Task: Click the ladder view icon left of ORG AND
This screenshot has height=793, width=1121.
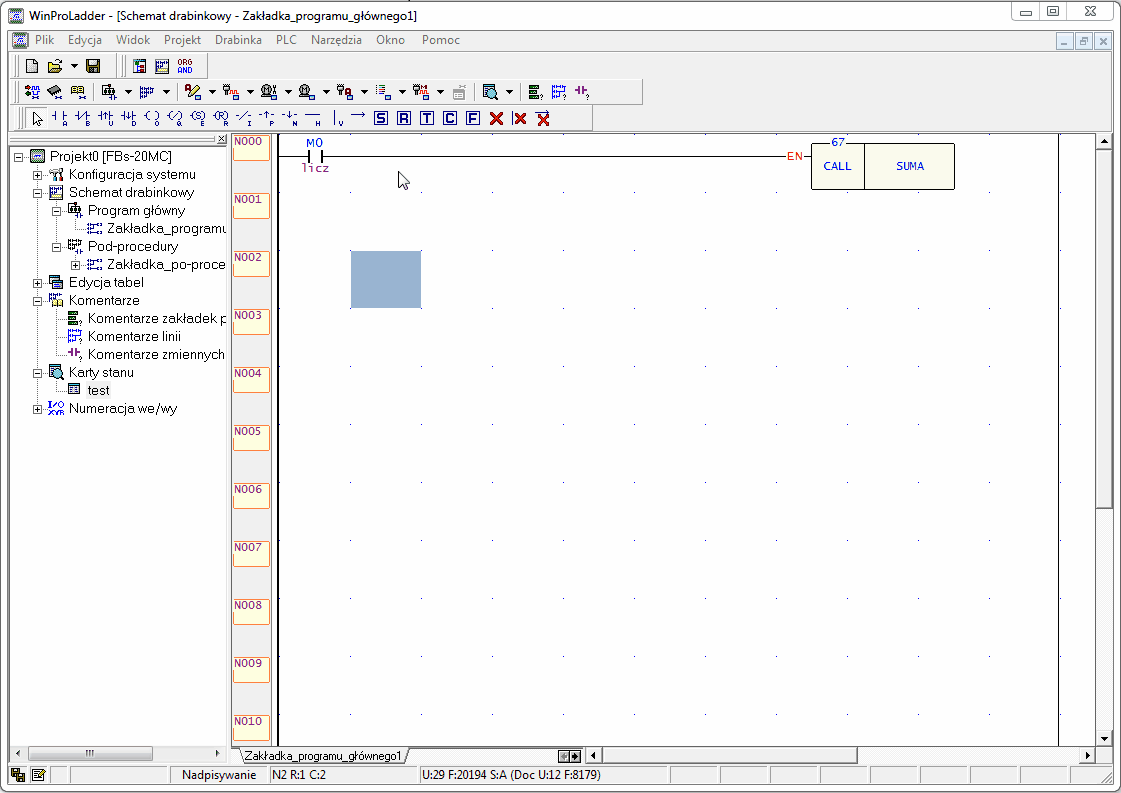Action: pyautogui.click(x=162, y=67)
